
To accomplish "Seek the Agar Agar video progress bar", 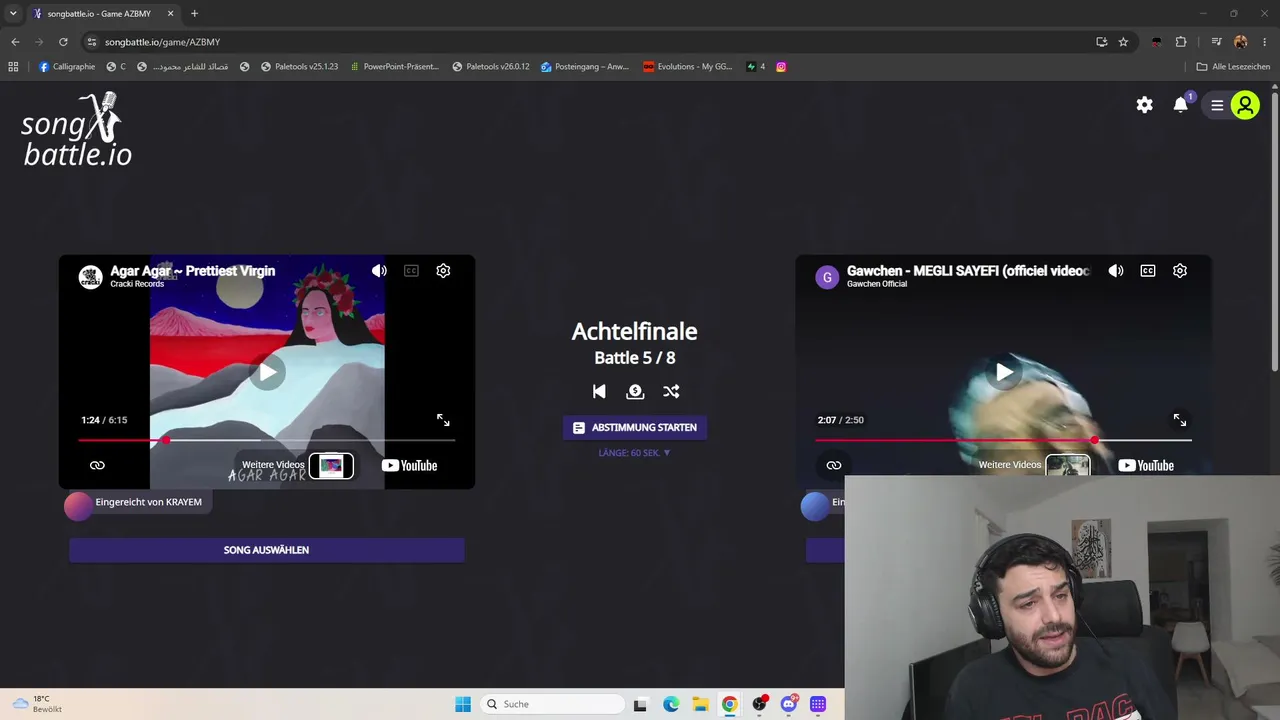I will pos(267,440).
